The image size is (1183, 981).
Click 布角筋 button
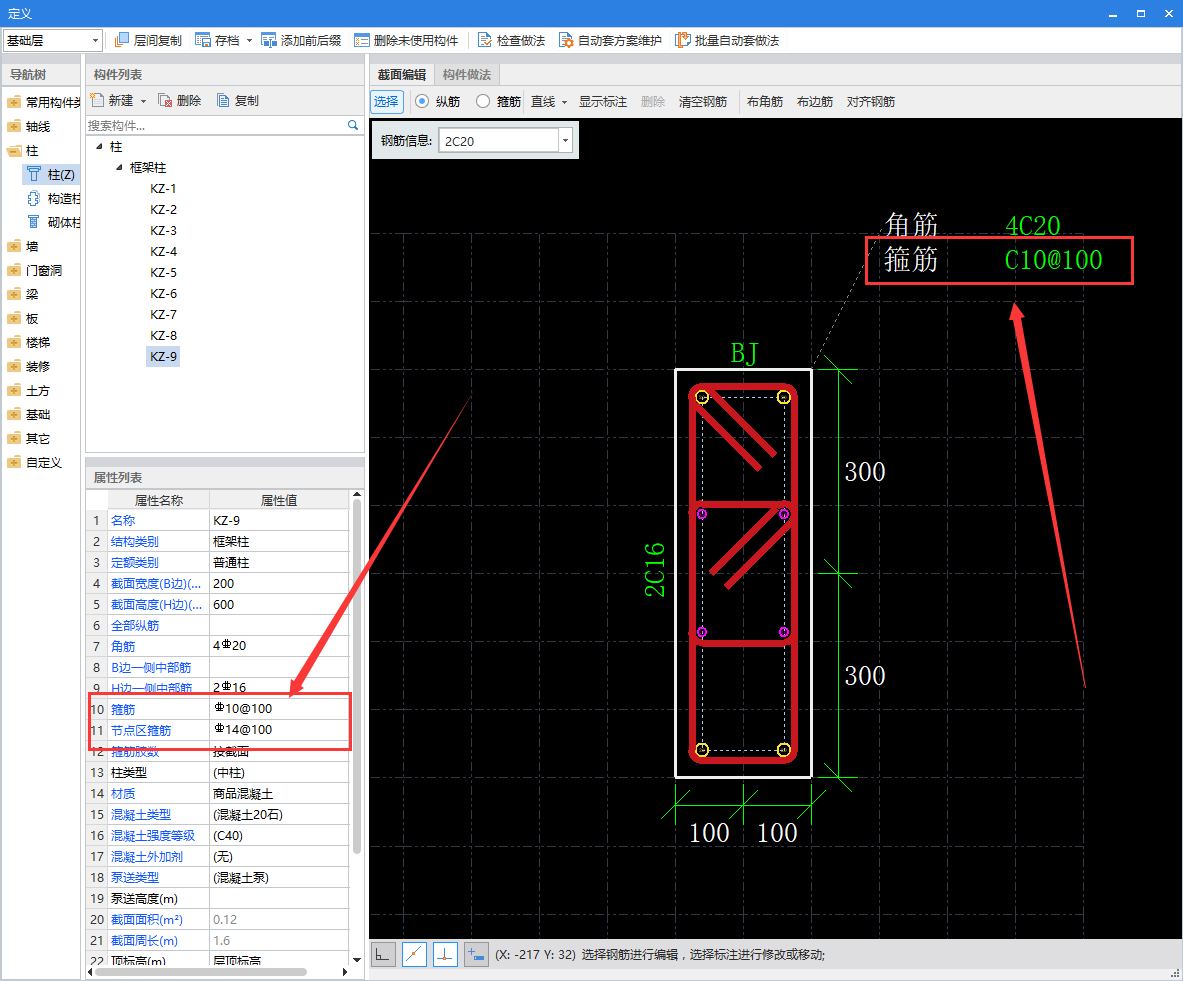click(764, 101)
